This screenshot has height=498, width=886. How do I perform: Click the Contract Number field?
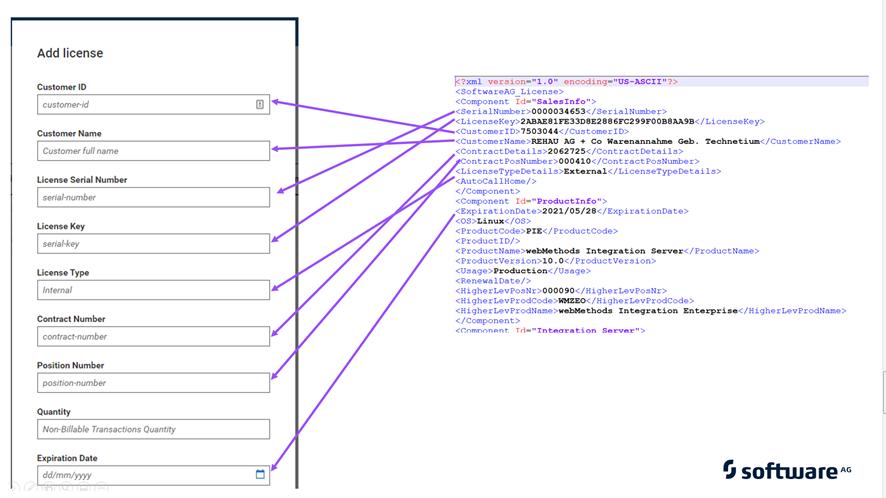(153, 337)
